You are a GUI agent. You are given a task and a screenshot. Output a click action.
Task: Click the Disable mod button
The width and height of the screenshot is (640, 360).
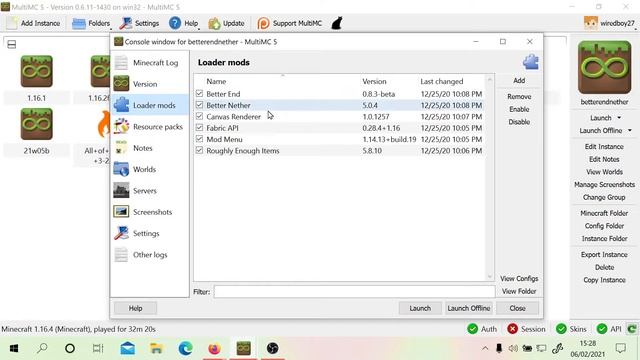coord(519,122)
